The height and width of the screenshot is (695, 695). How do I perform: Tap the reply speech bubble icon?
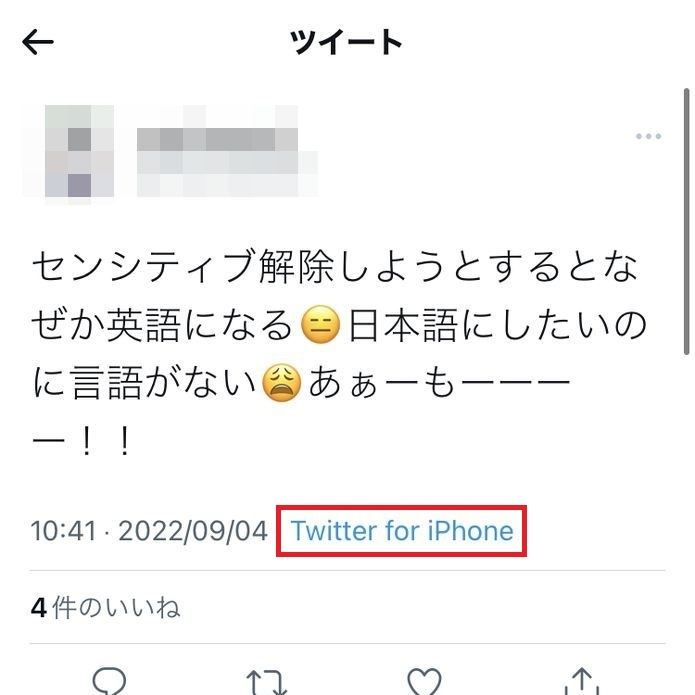[x=109, y=681]
